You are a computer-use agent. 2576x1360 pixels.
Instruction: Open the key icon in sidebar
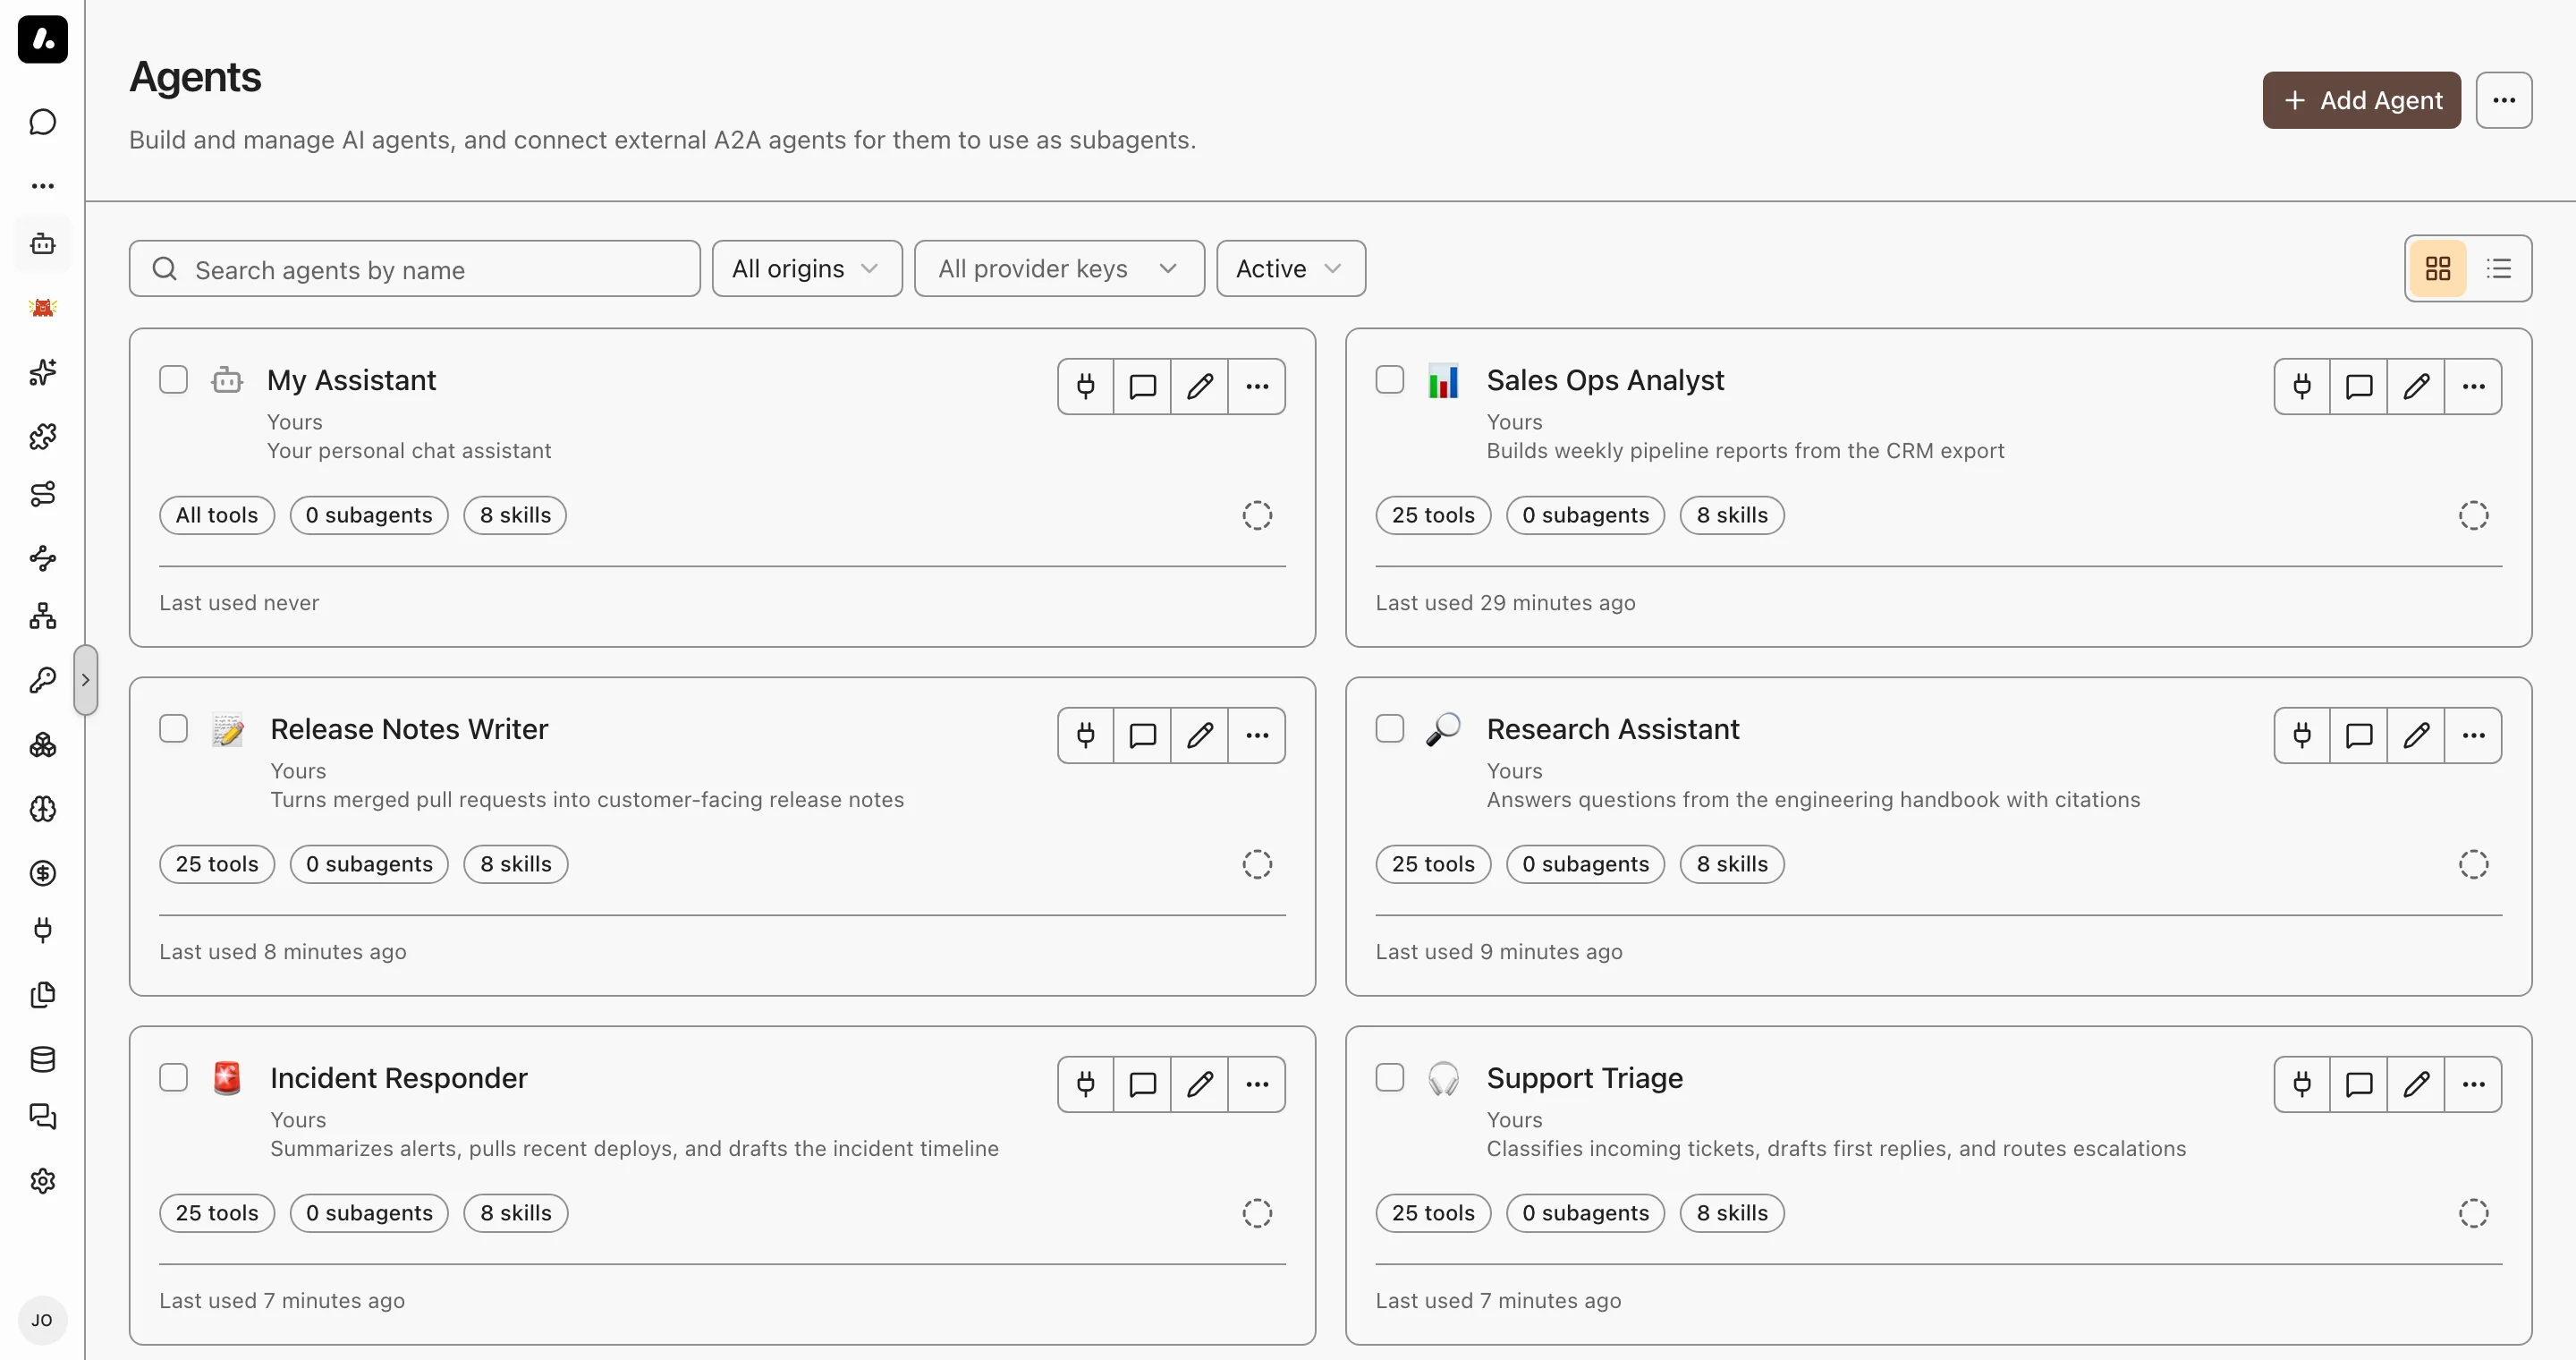[x=42, y=680]
